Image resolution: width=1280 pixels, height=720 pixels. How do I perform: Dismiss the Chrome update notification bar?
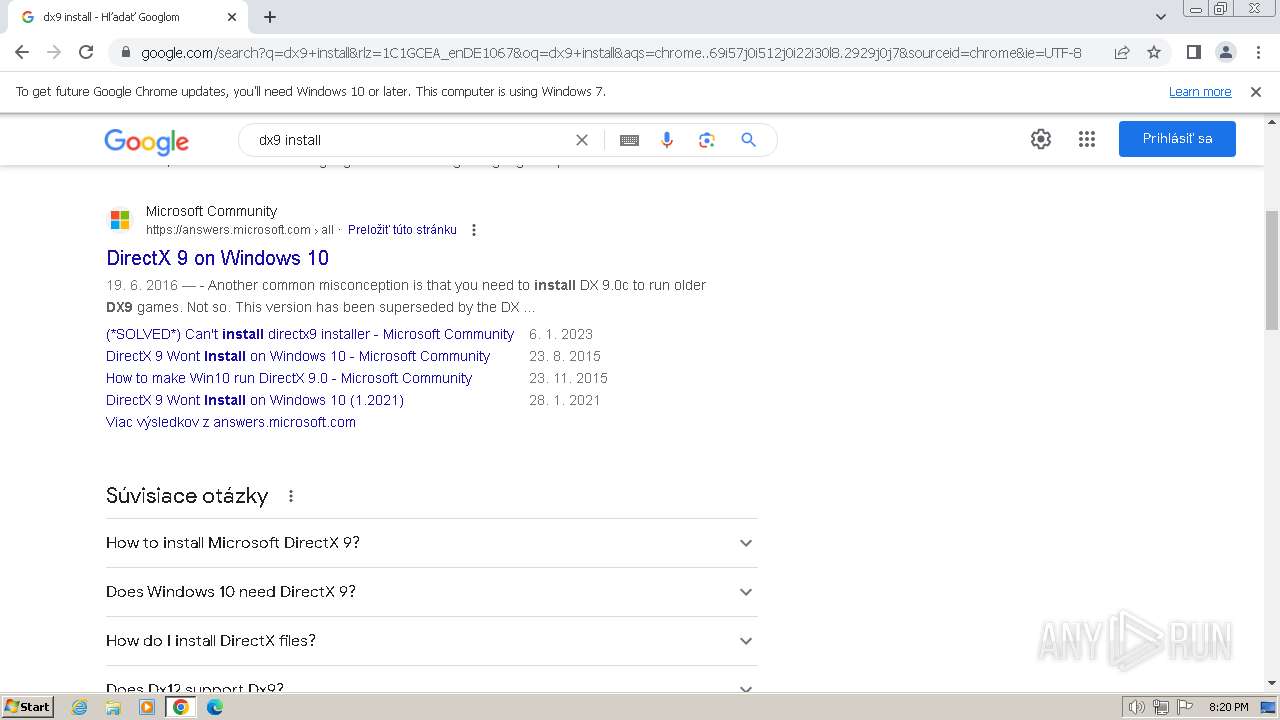(1256, 92)
